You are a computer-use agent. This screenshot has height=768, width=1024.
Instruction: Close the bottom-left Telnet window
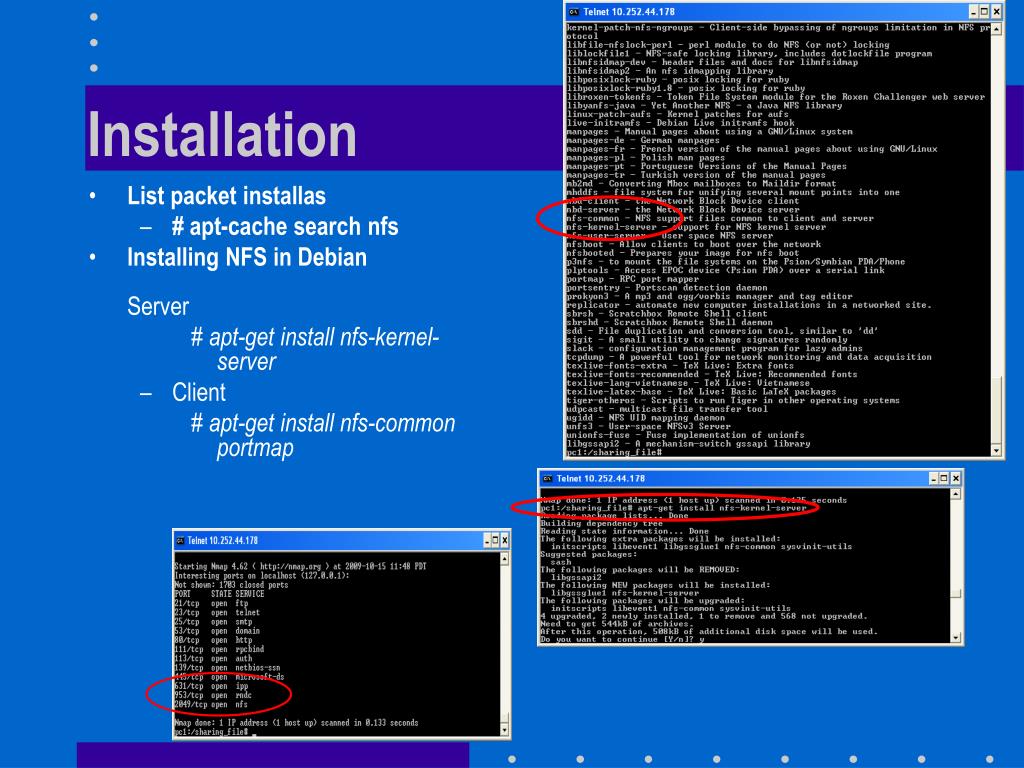[504, 541]
